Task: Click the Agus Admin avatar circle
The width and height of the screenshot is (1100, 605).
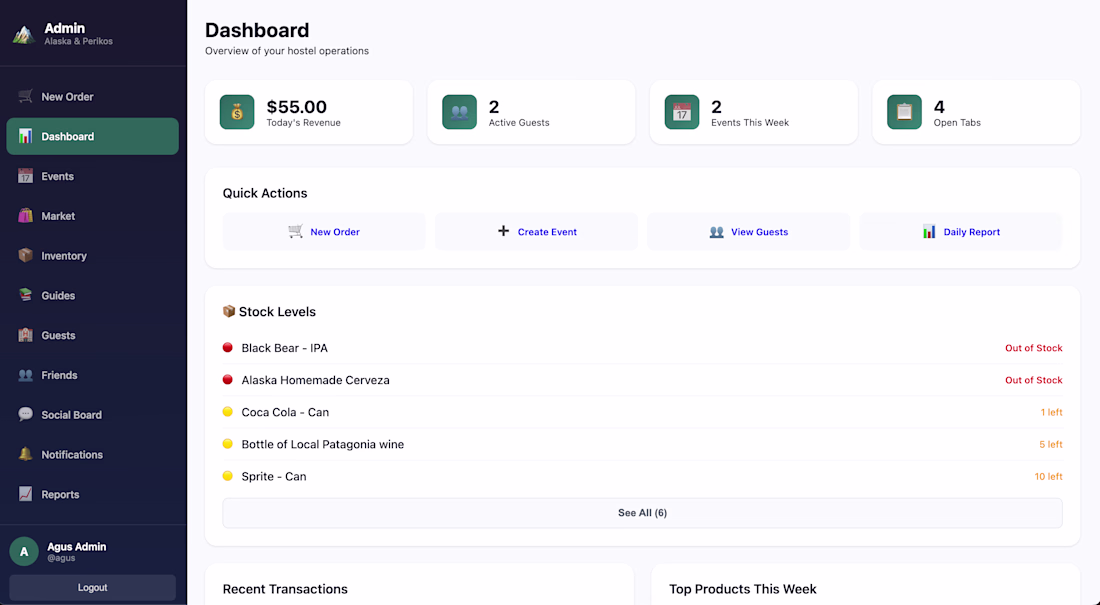Action: (24, 551)
